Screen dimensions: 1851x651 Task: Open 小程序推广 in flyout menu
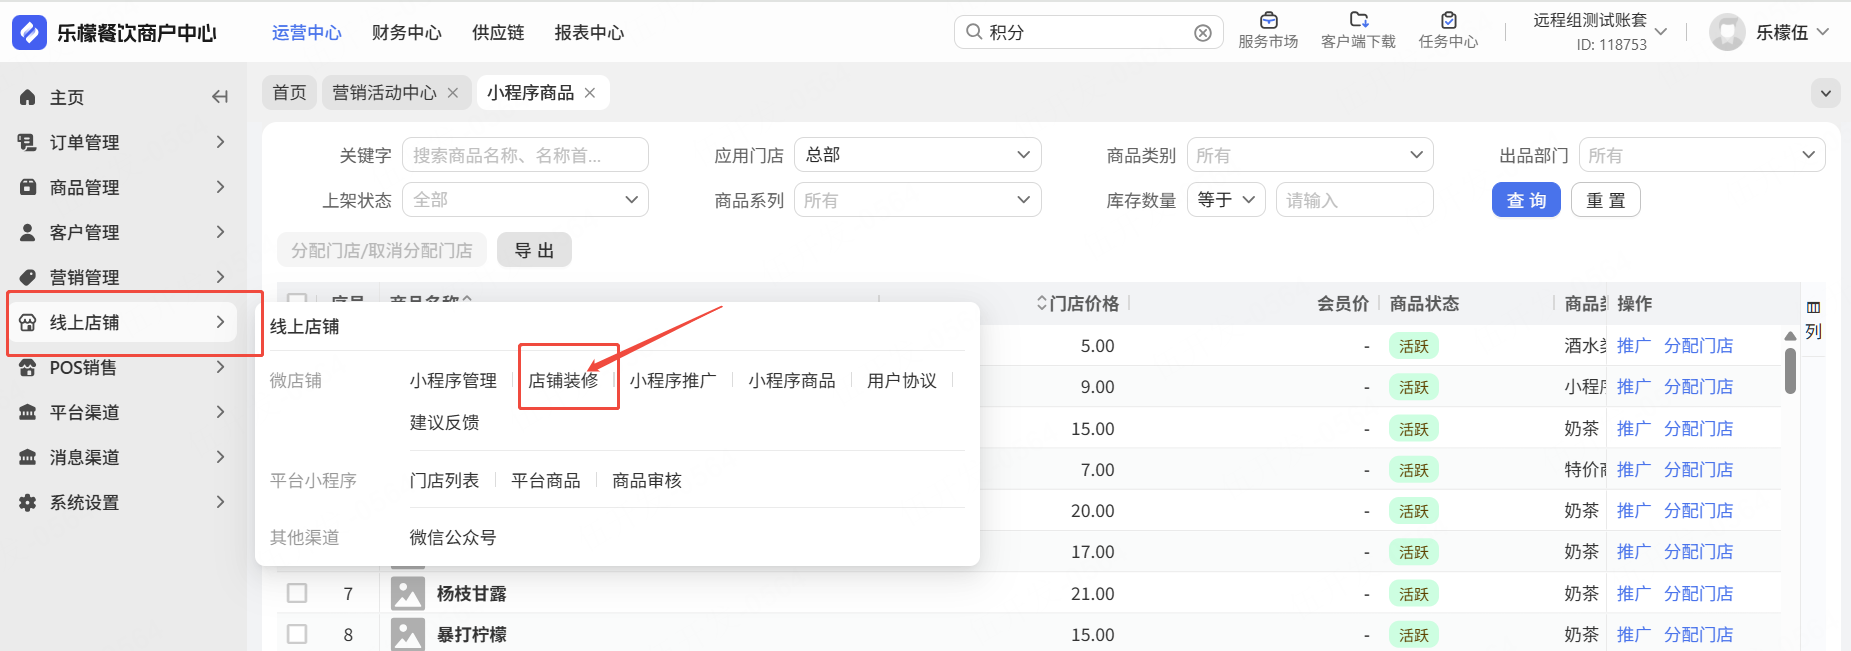[673, 380]
